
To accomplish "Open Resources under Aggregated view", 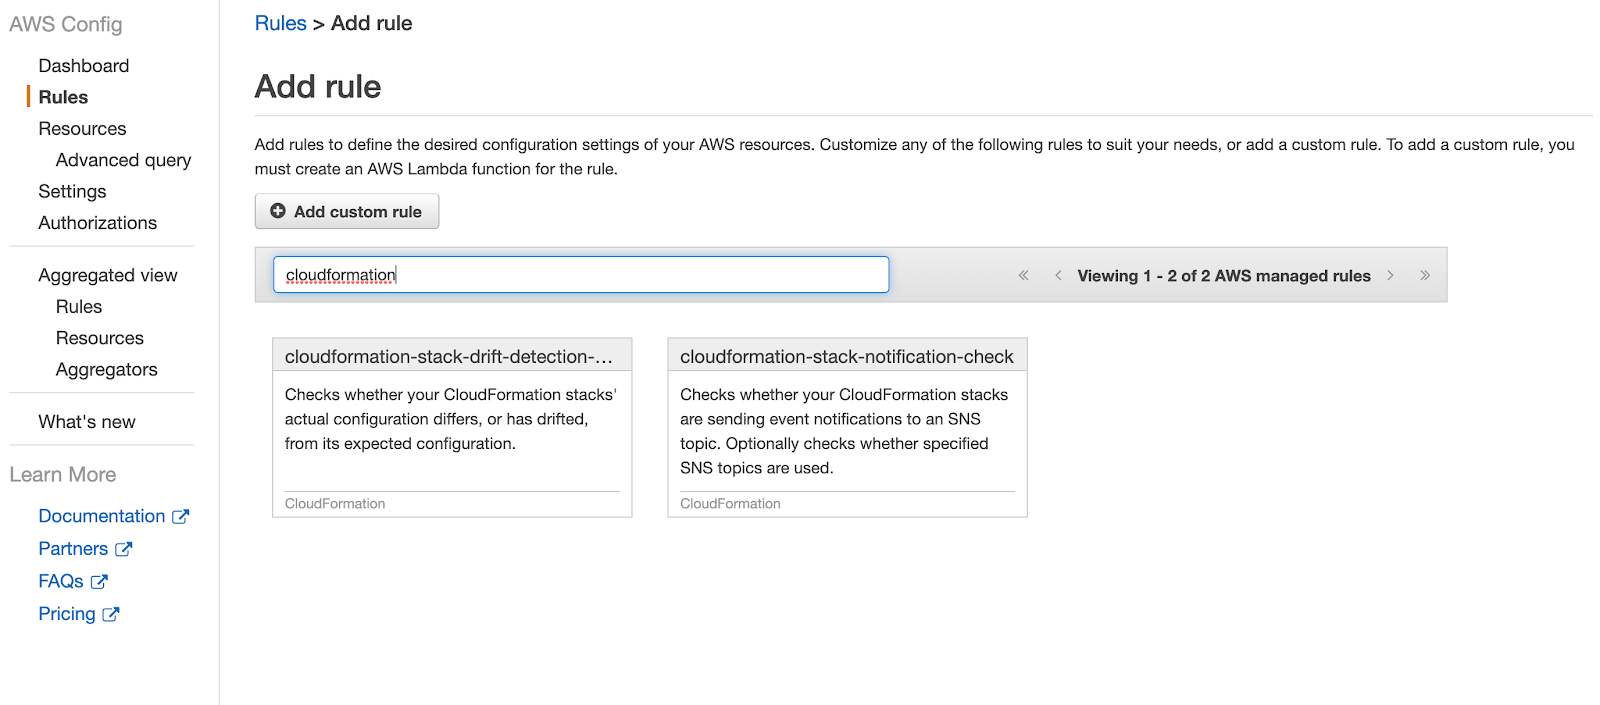I will point(100,338).
